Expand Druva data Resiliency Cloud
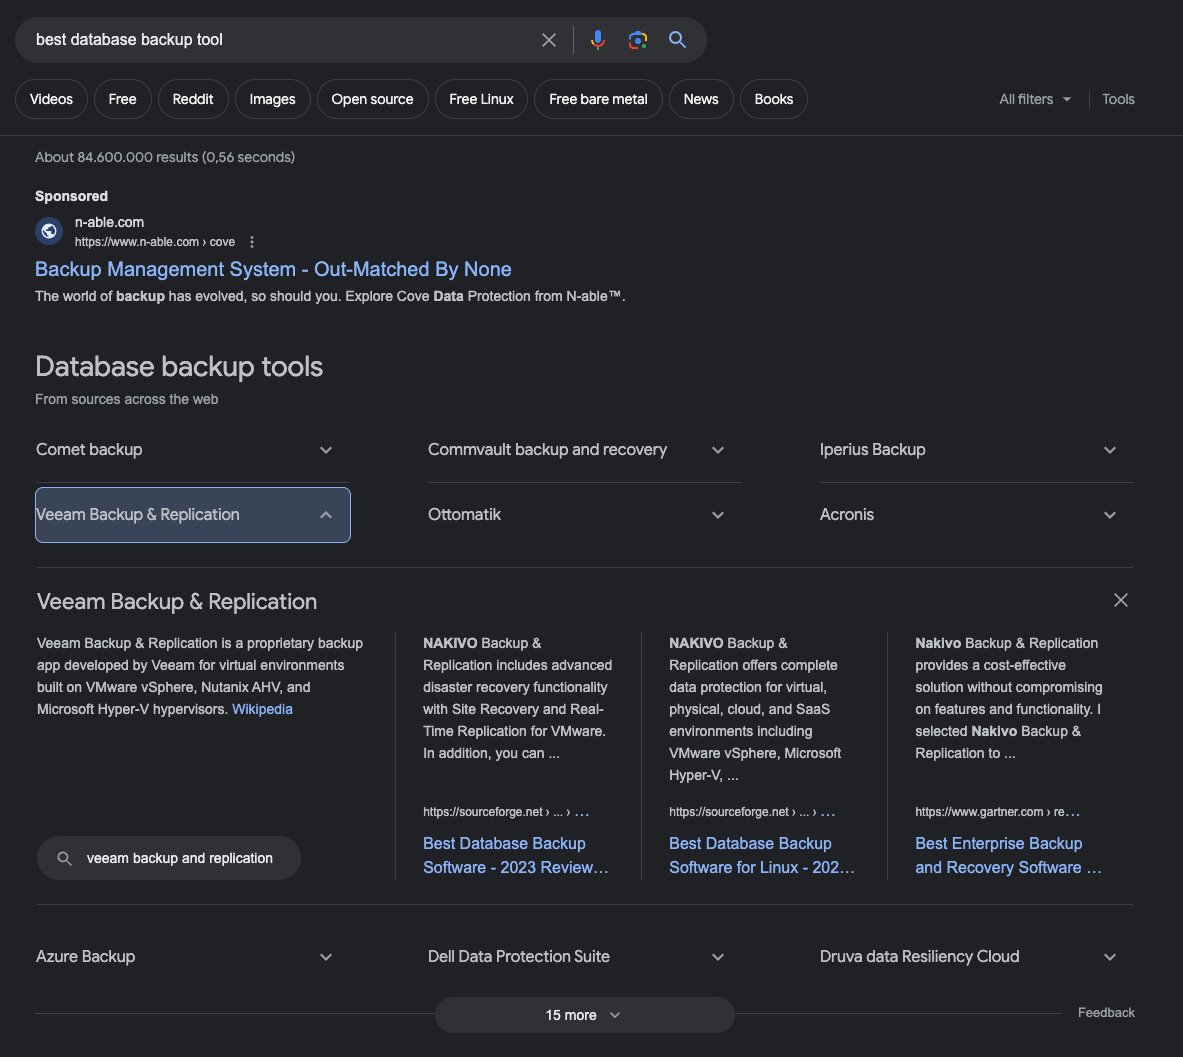This screenshot has height=1057, width=1183. pyautogui.click(x=976, y=957)
